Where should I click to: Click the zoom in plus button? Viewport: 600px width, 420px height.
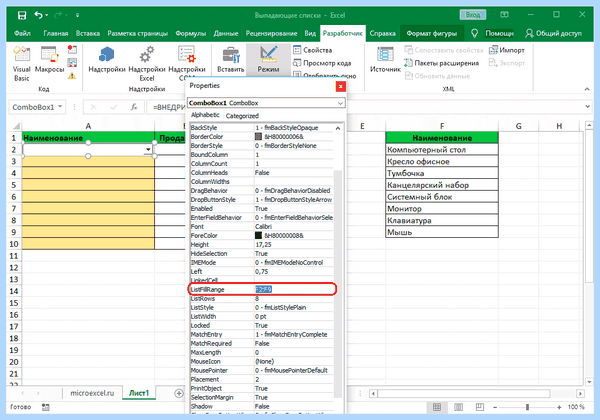[559, 407]
